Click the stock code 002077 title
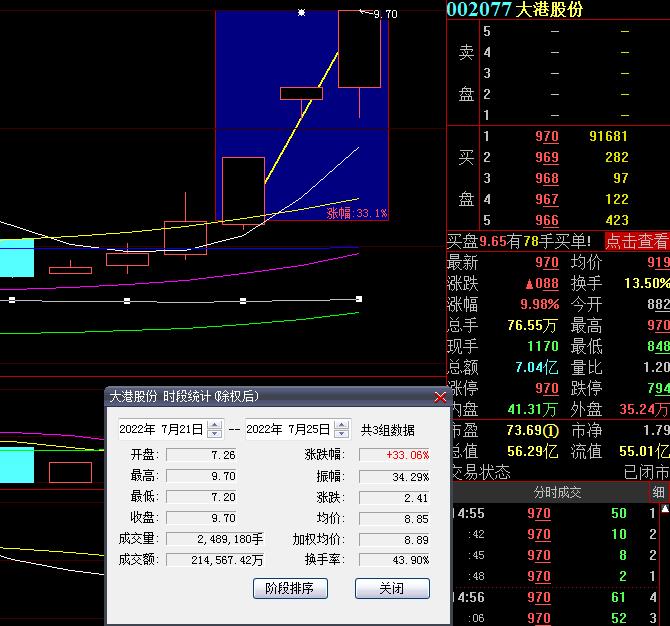The height and width of the screenshot is (626, 670). click(479, 10)
